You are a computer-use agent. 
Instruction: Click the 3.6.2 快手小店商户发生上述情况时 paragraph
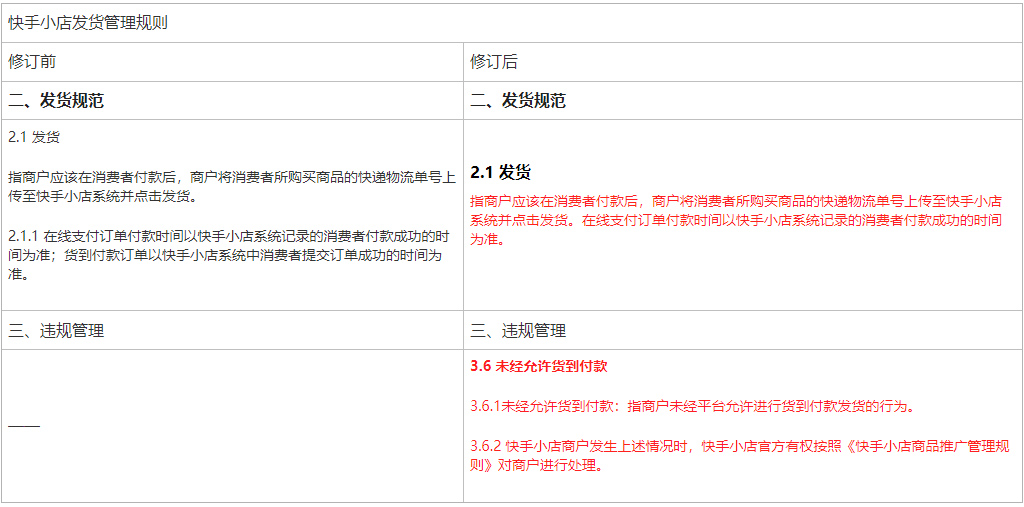[x=741, y=456]
